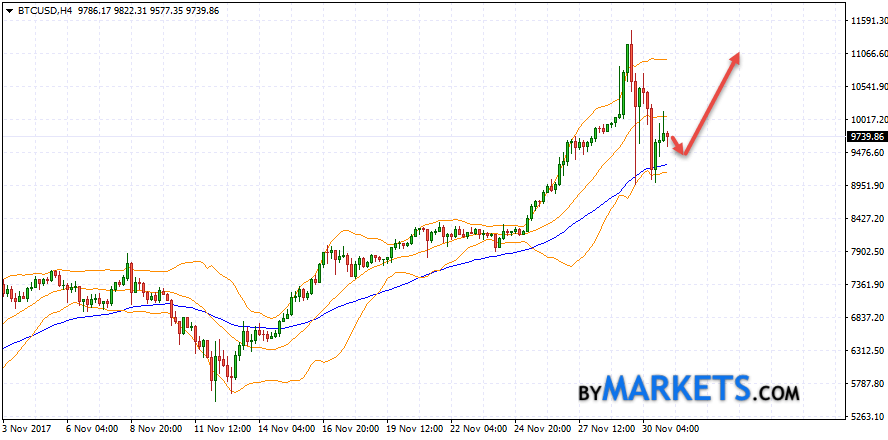Click the 22 Nov 04:00 time label
The height and width of the screenshot is (440, 888).
481,428
